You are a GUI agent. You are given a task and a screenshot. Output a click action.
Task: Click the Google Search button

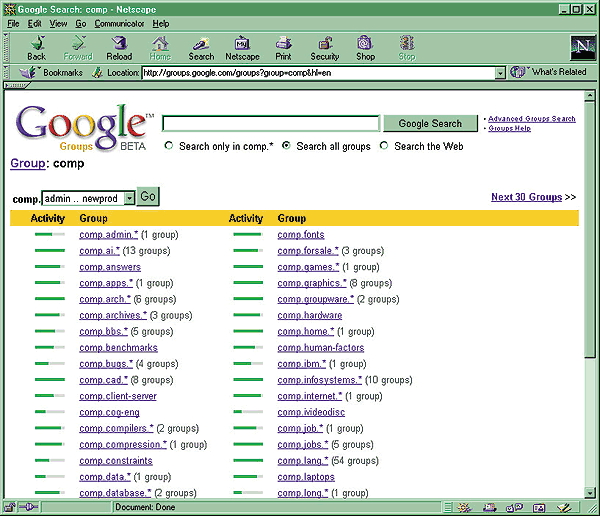[430, 123]
